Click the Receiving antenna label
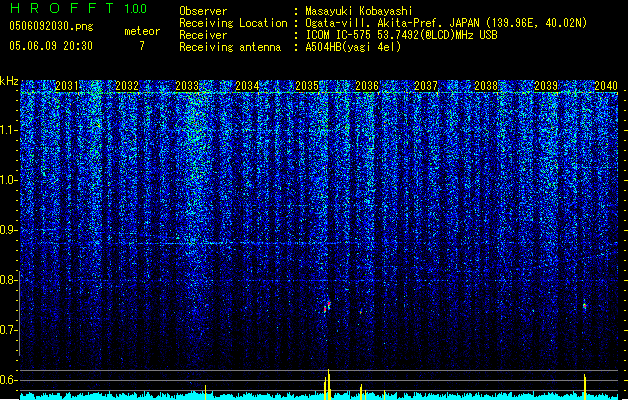 click(x=230, y=47)
